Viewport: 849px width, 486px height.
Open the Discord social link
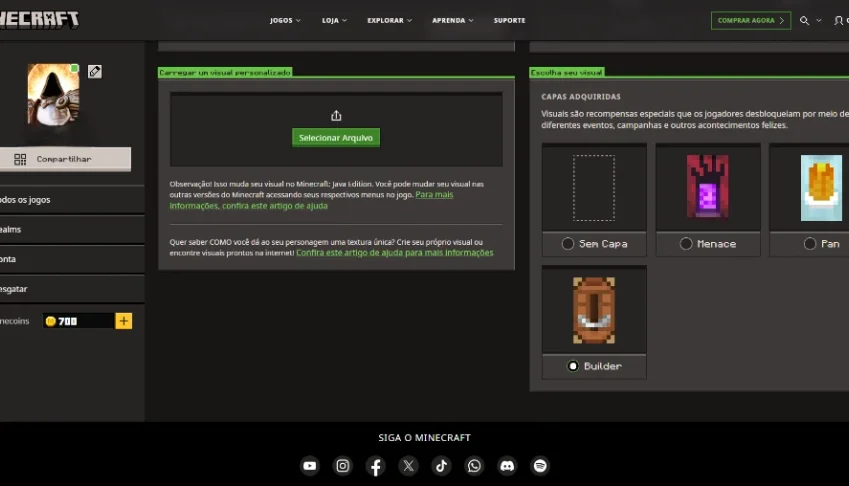[507, 465]
